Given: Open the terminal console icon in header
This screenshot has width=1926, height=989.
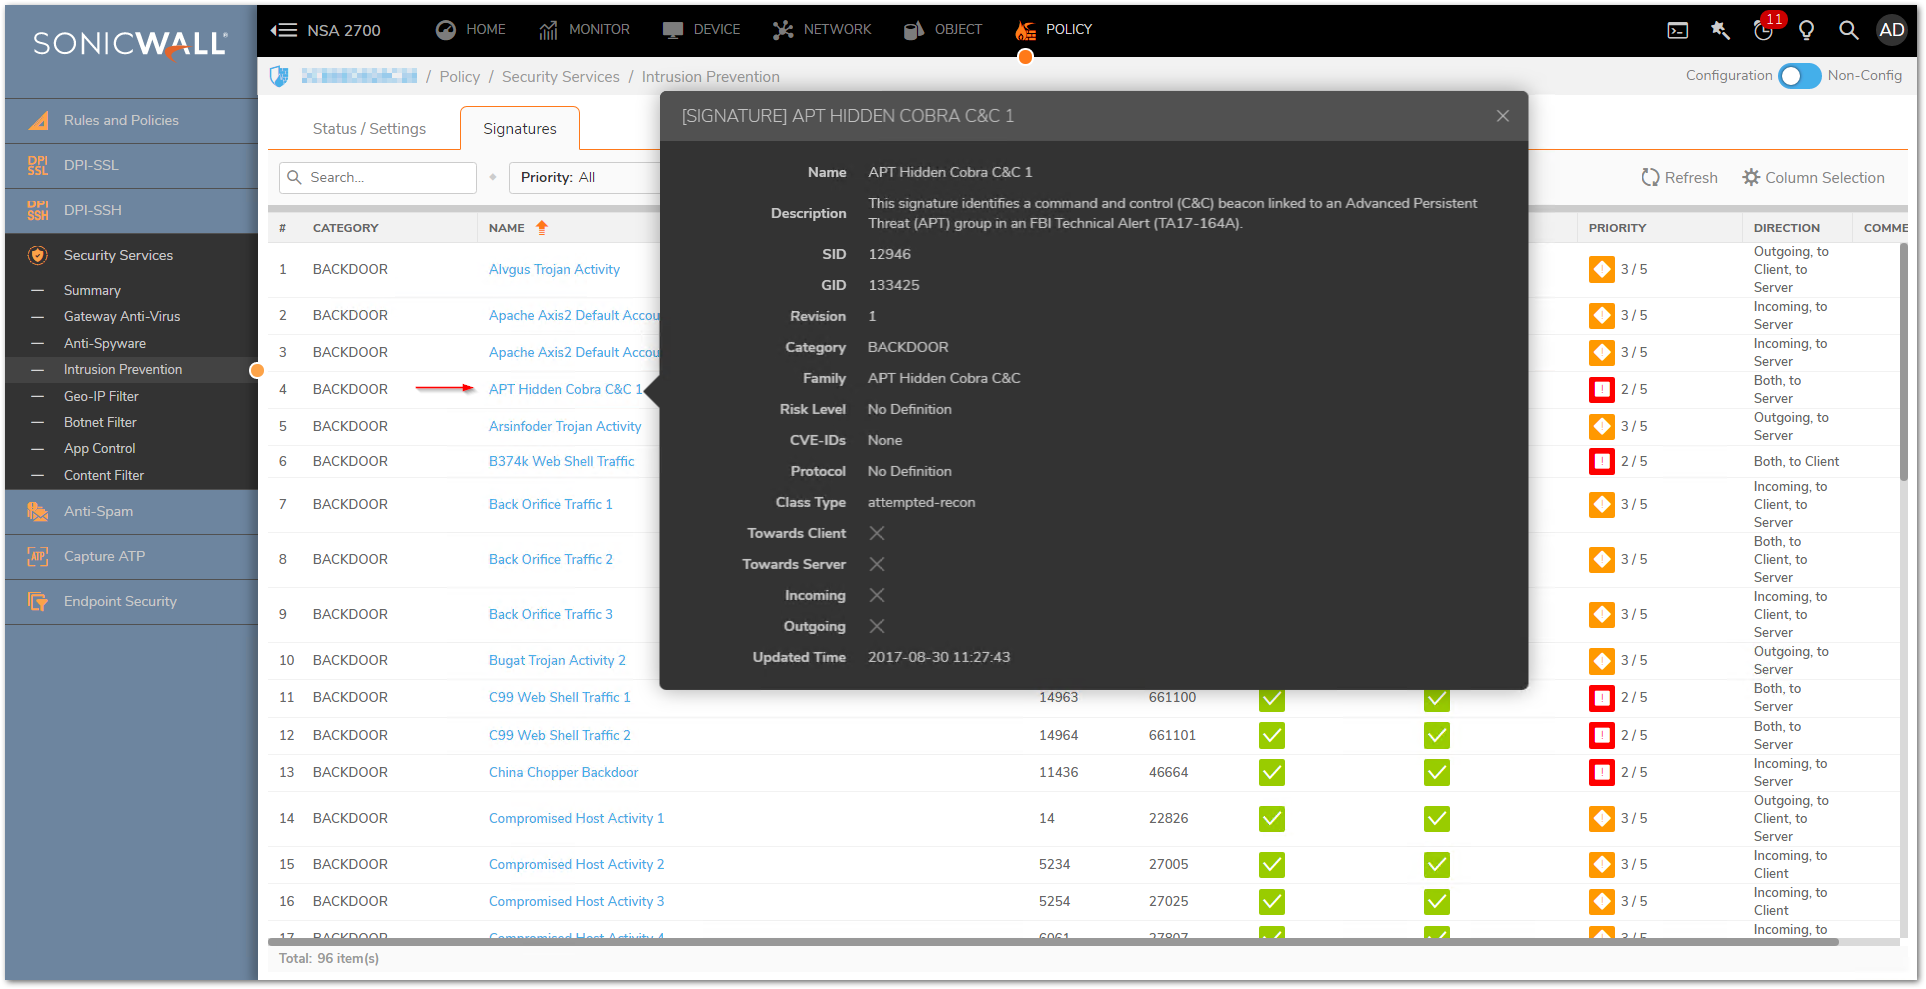Looking at the screenshot, I should point(1678,30).
